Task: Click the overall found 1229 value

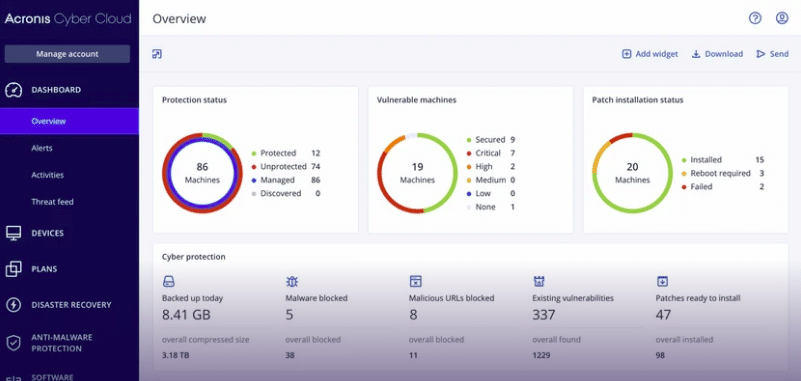Action: [540, 356]
